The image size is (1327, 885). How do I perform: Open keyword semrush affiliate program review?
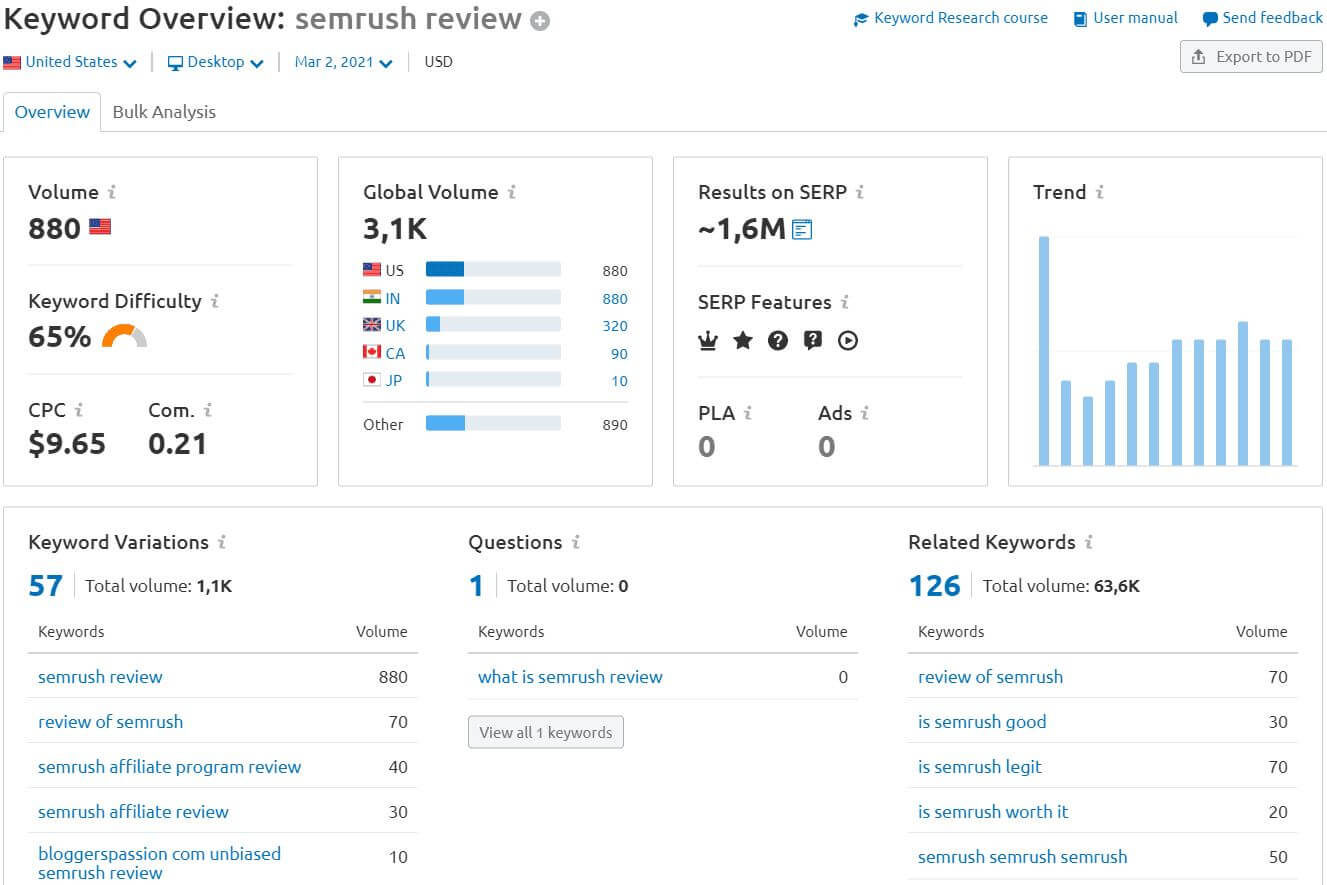[169, 767]
